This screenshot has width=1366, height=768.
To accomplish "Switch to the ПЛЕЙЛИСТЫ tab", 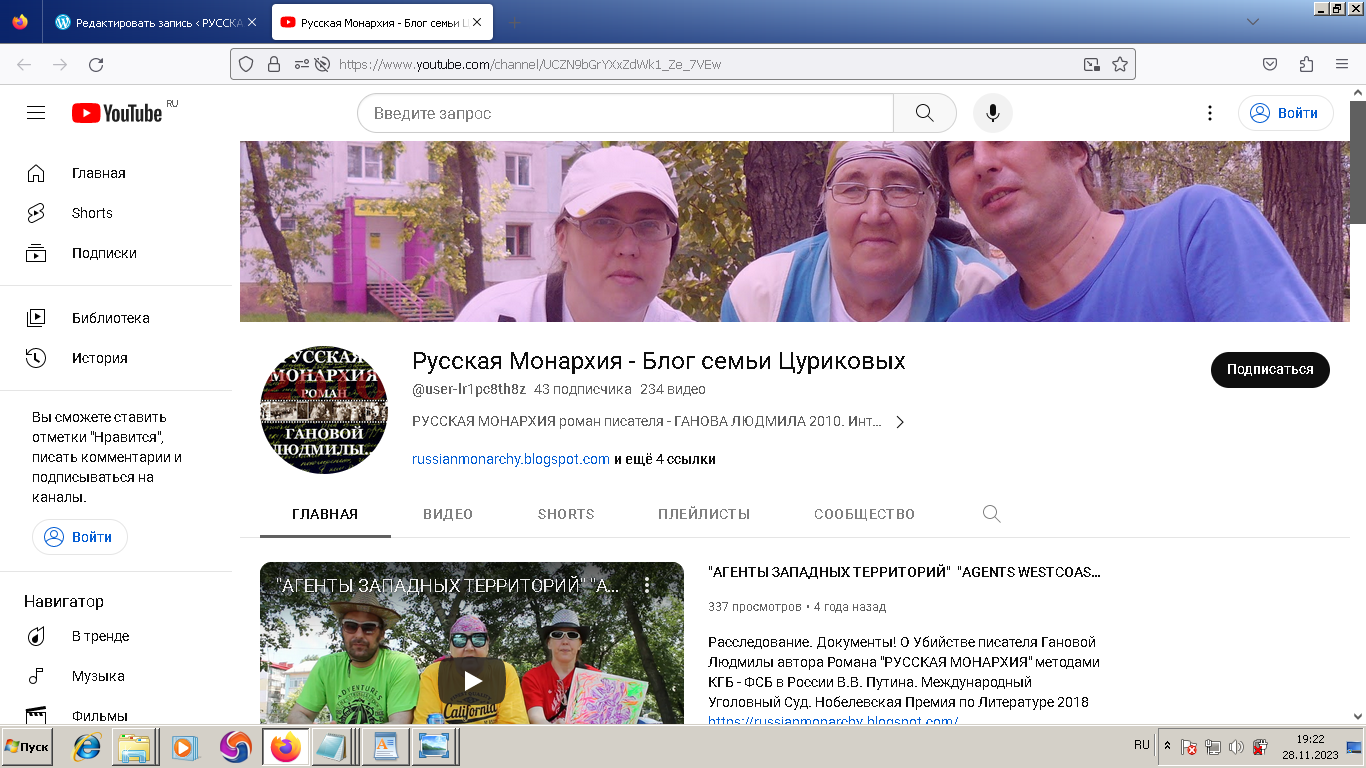I will [704, 514].
